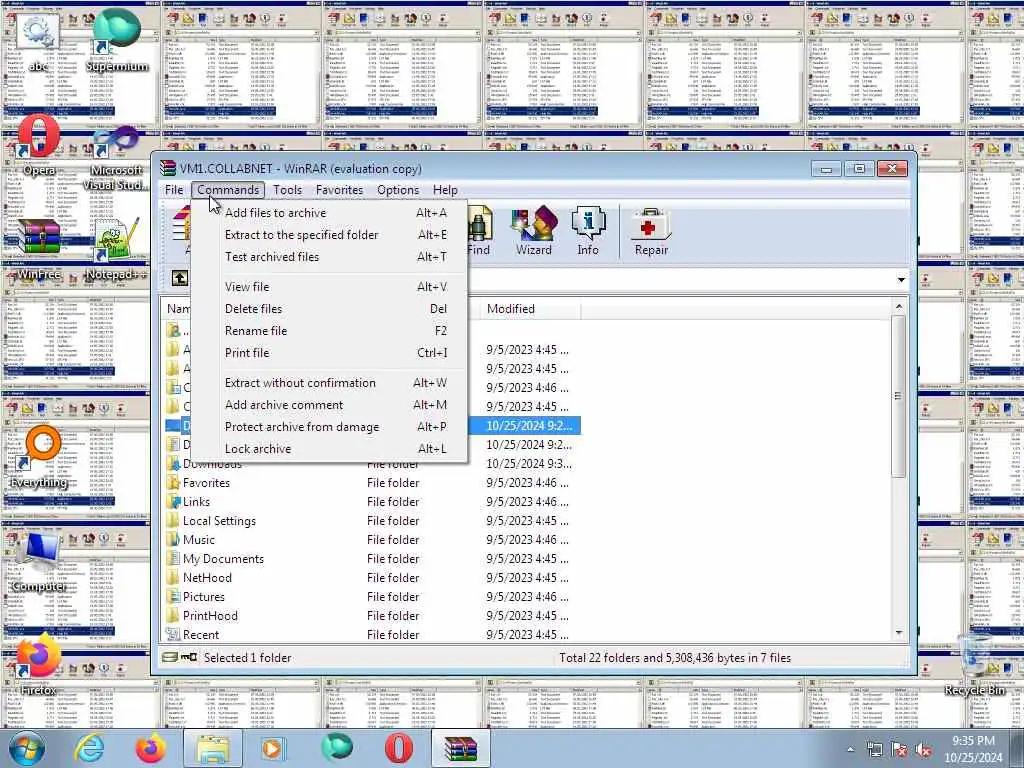Viewport: 1024px width, 768px height.
Task: Open the Firefox desktop shortcut
Action: click(x=39, y=665)
